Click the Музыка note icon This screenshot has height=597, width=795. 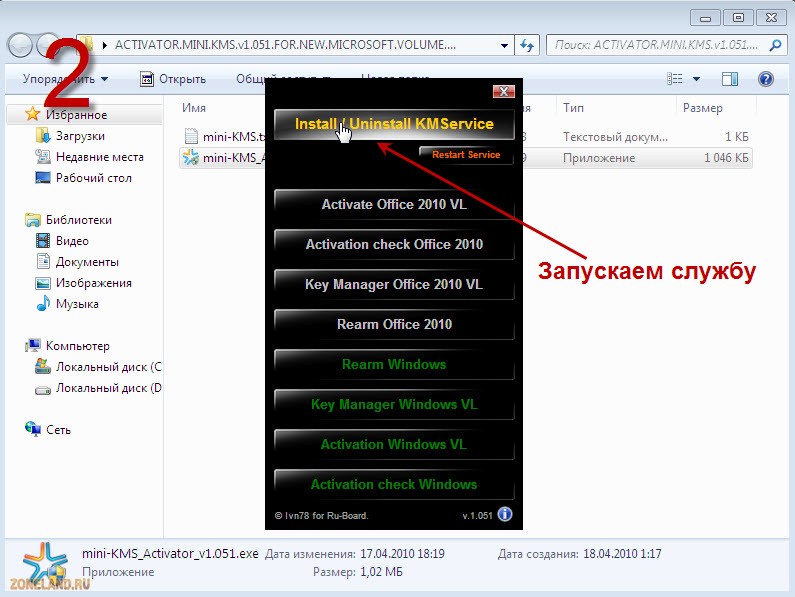(x=43, y=303)
